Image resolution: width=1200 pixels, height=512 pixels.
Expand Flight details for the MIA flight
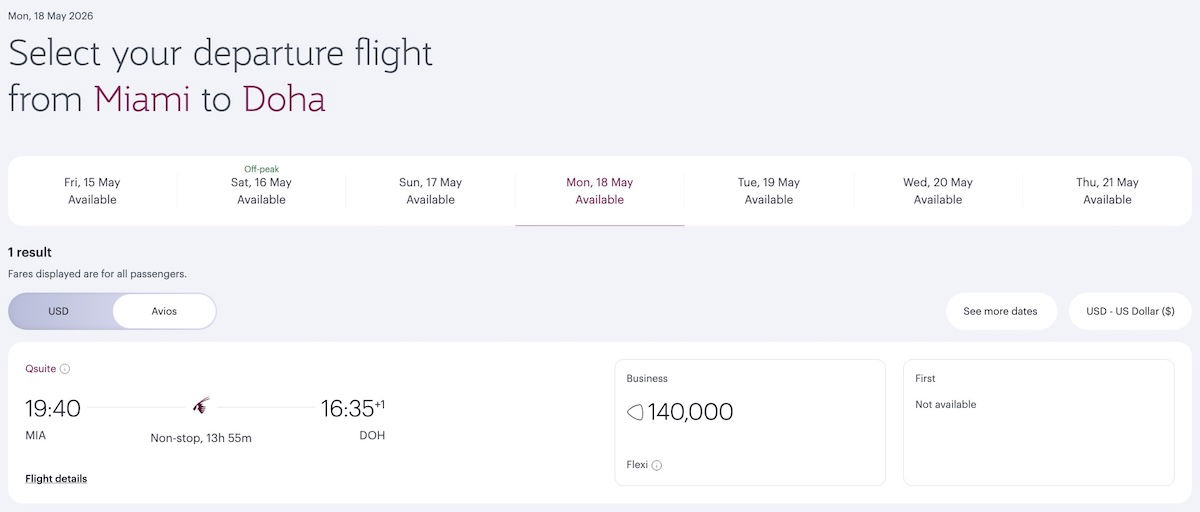(x=56, y=479)
